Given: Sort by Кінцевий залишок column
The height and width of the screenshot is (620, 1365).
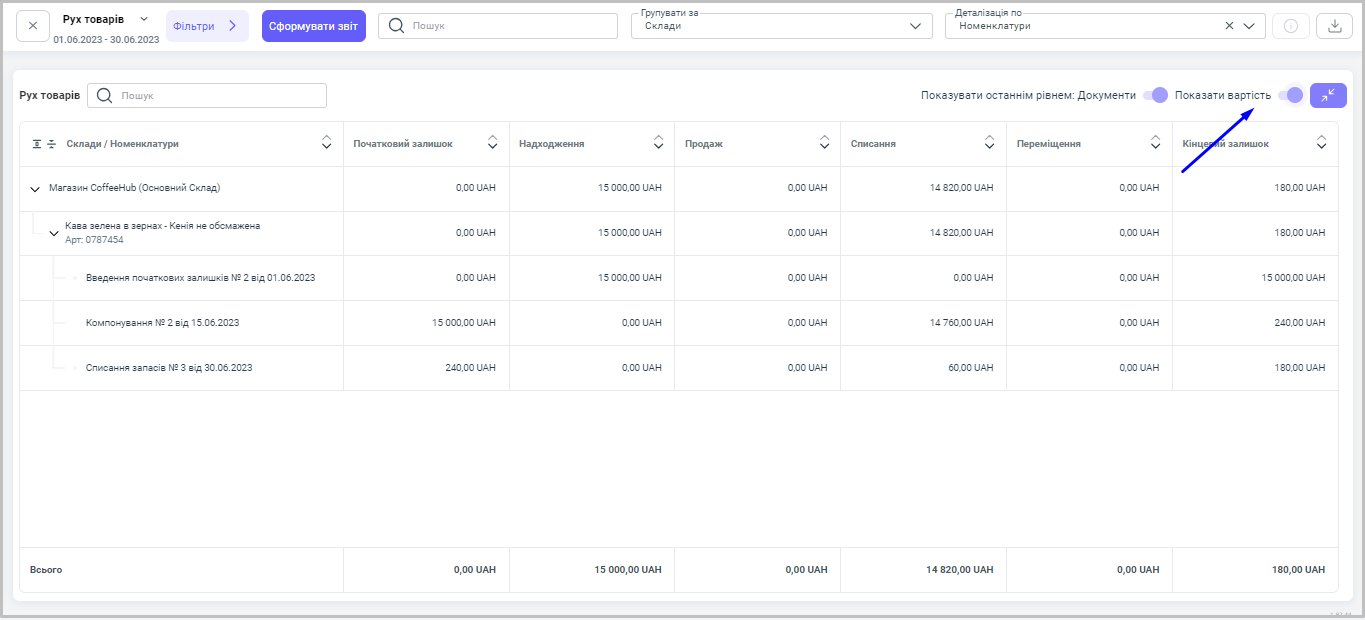Looking at the screenshot, I should coord(1321,143).
